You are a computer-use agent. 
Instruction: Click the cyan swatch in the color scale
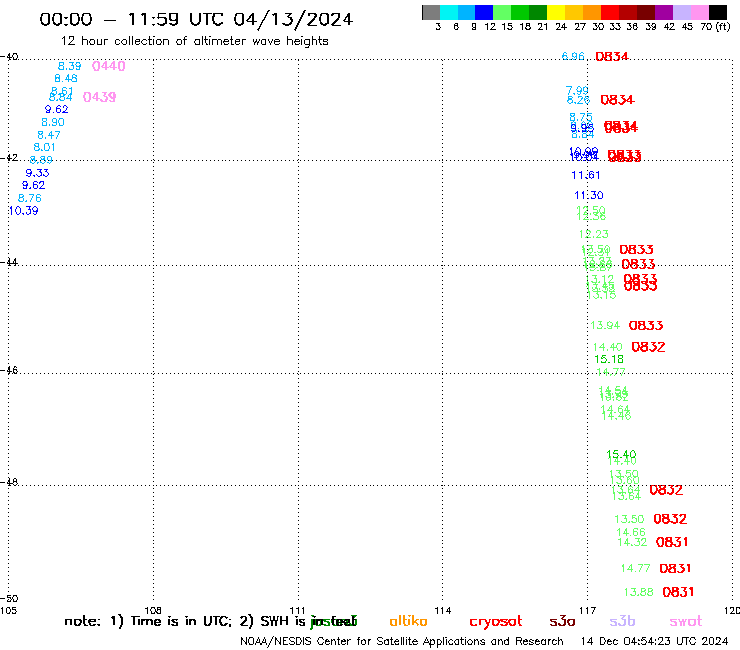(449, 12)
